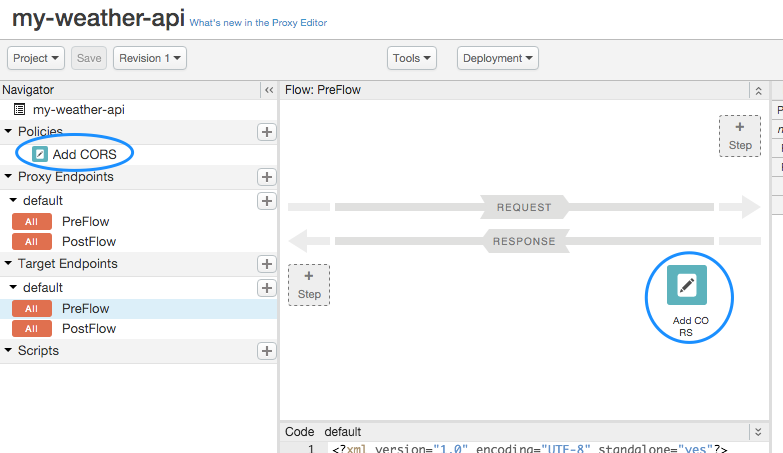783x453 pixels.
Task: Expand the Scripts section in Navigator
Action: click(x=9, y=351)
